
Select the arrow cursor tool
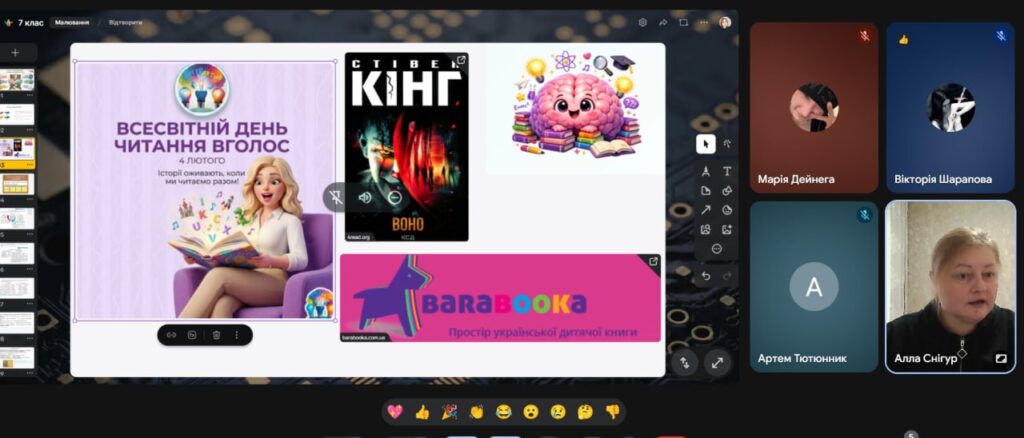click(x=705, y=144)
